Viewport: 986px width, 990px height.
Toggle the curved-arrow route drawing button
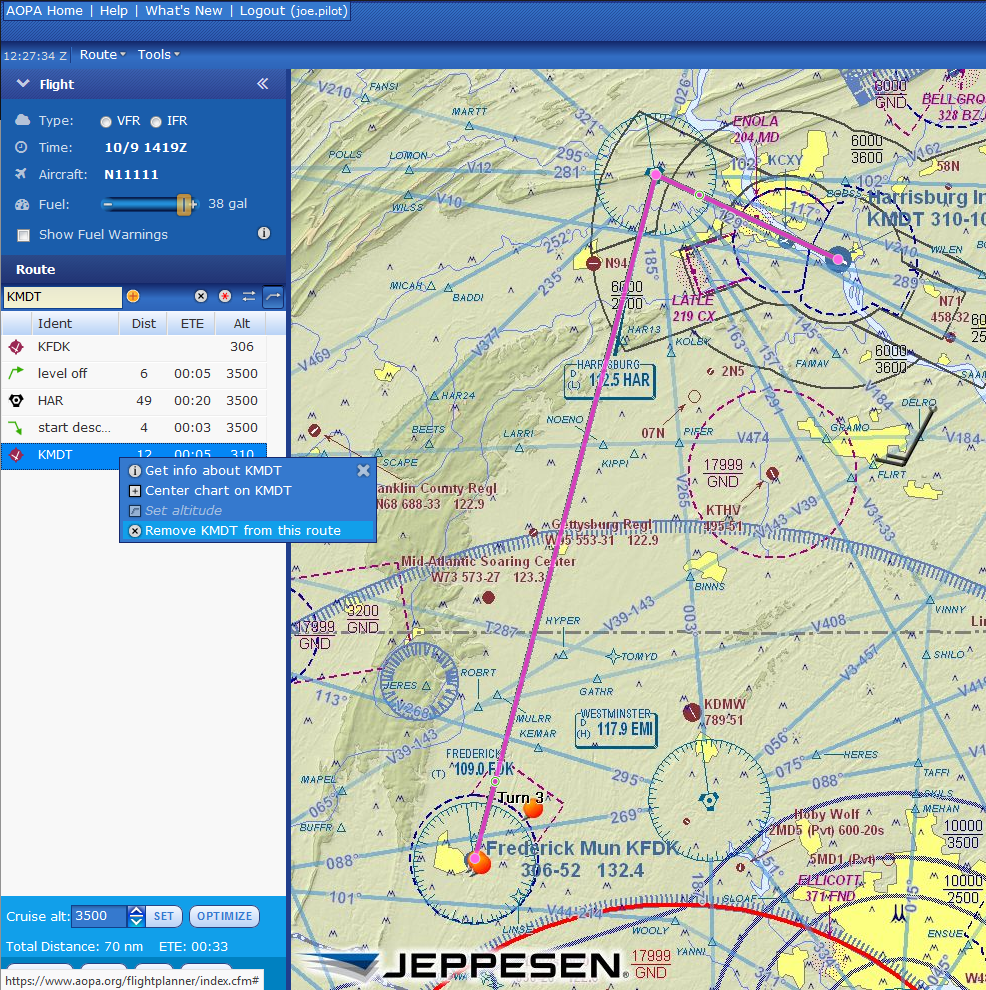pyautogui.click(x=273, y=296)
